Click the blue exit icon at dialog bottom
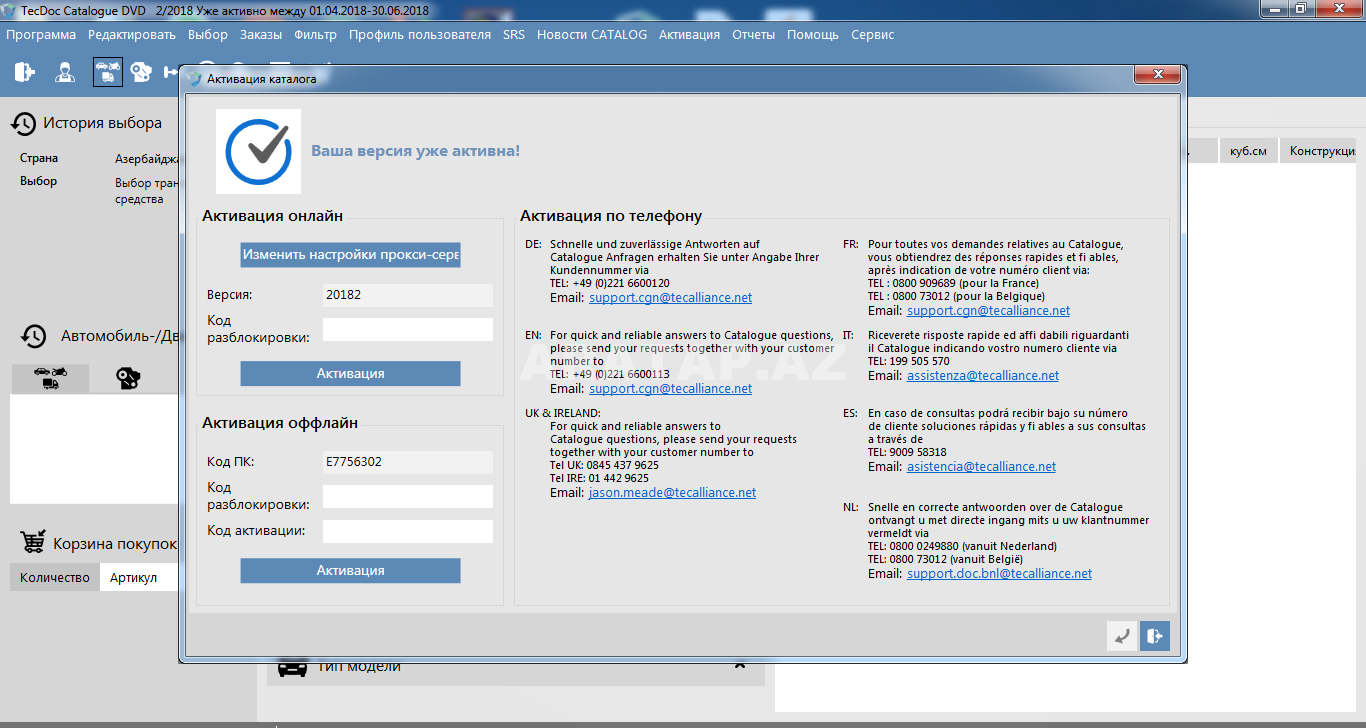The height and width of the screenshot is (728, 1366). (1155, 635)
